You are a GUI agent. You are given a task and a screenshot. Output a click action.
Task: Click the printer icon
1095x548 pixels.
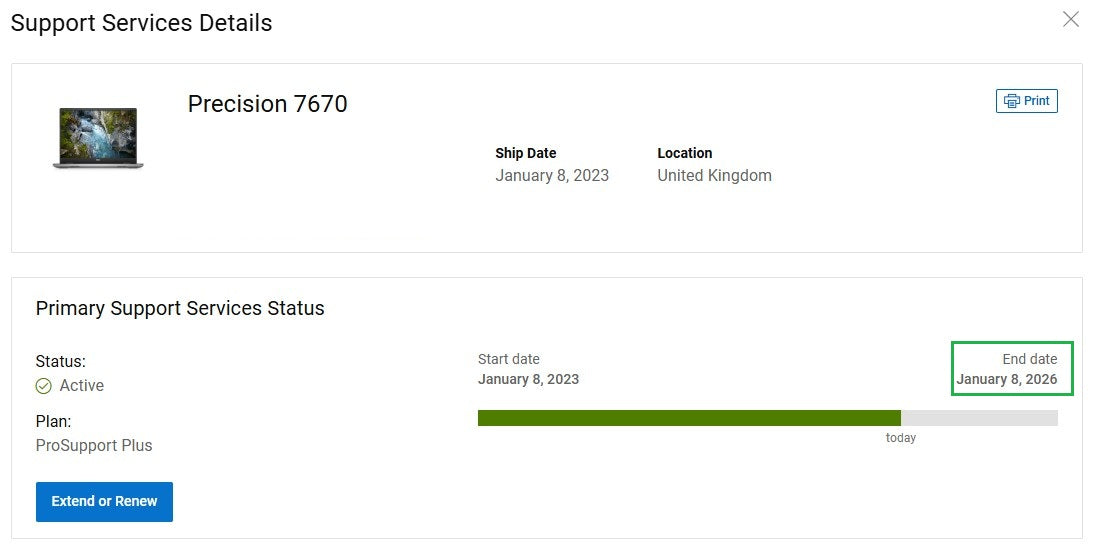pos(1011,101)
